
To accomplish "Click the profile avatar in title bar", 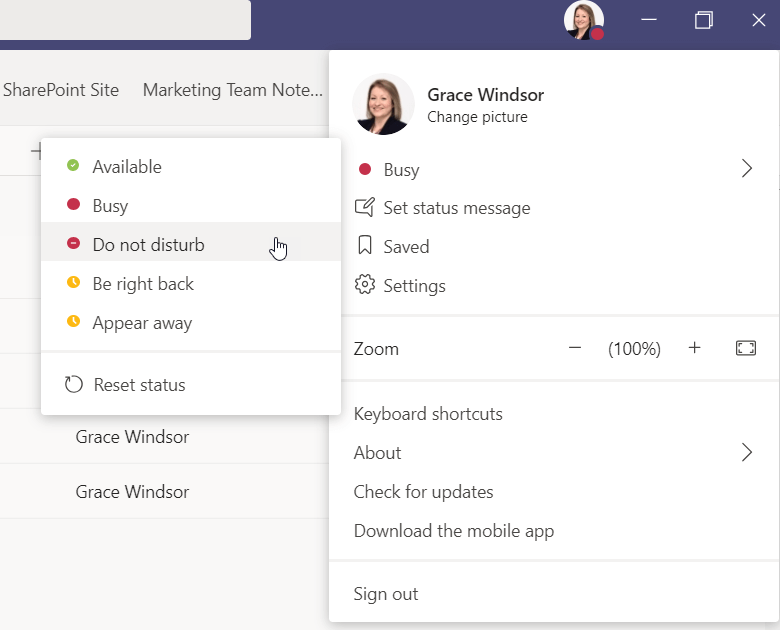I will 583,20.
